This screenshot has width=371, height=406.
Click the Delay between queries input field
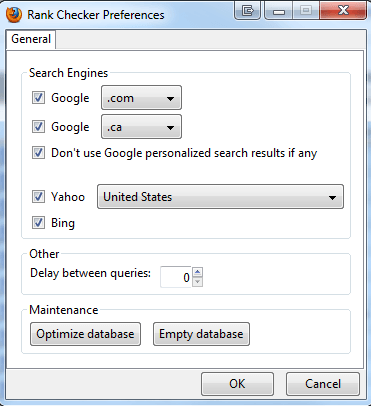click(176, 277)
